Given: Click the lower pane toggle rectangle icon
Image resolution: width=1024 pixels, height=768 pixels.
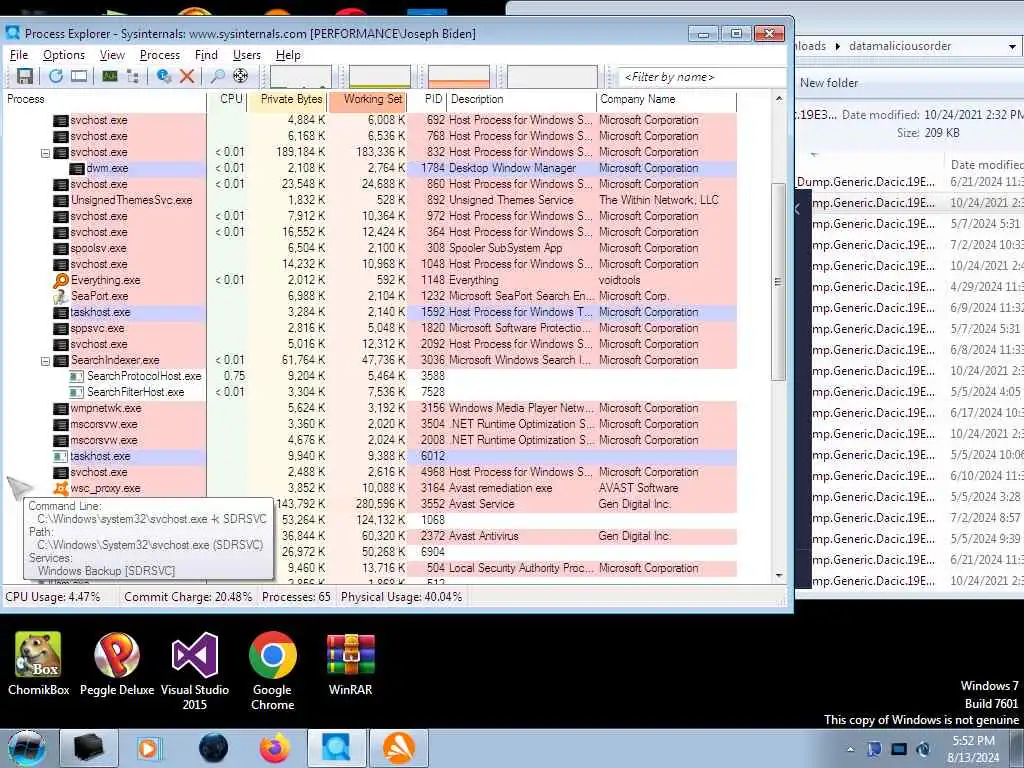Looking at the screenshot, I should click(x=79, y=76).
